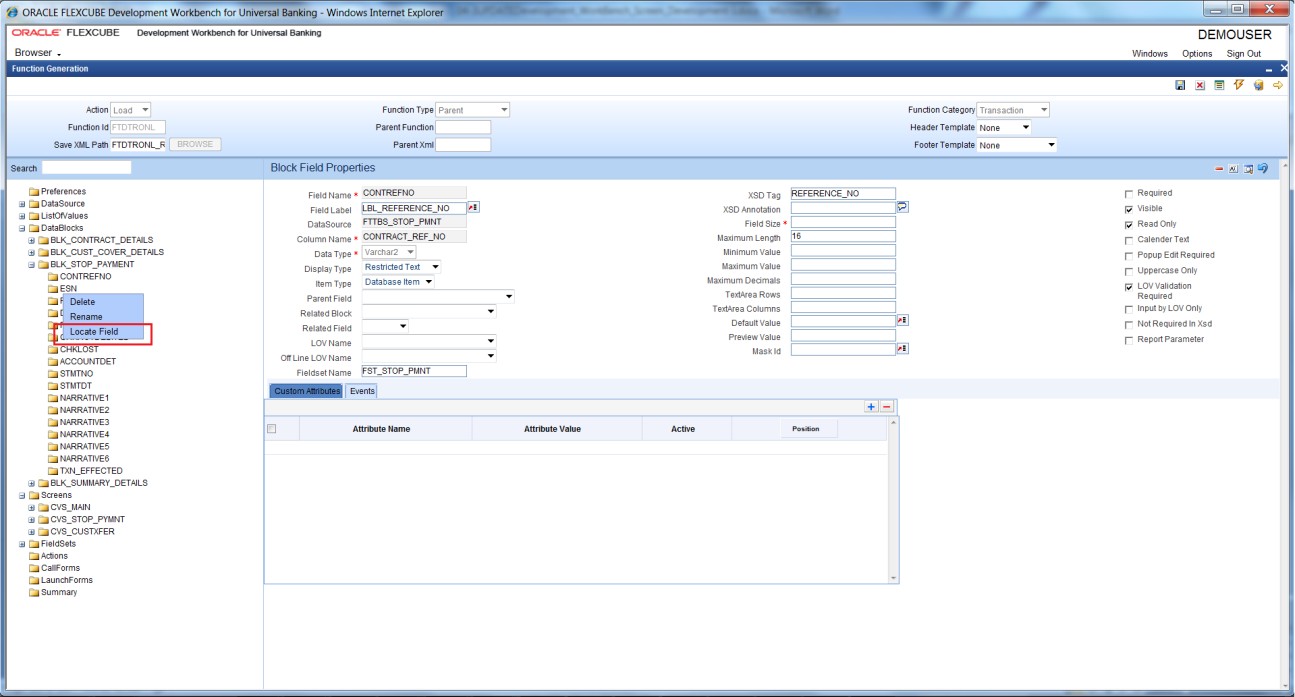Toggle the LOV Validation Required checkbox
1295x697 pixels.
tap(1129, 286)
